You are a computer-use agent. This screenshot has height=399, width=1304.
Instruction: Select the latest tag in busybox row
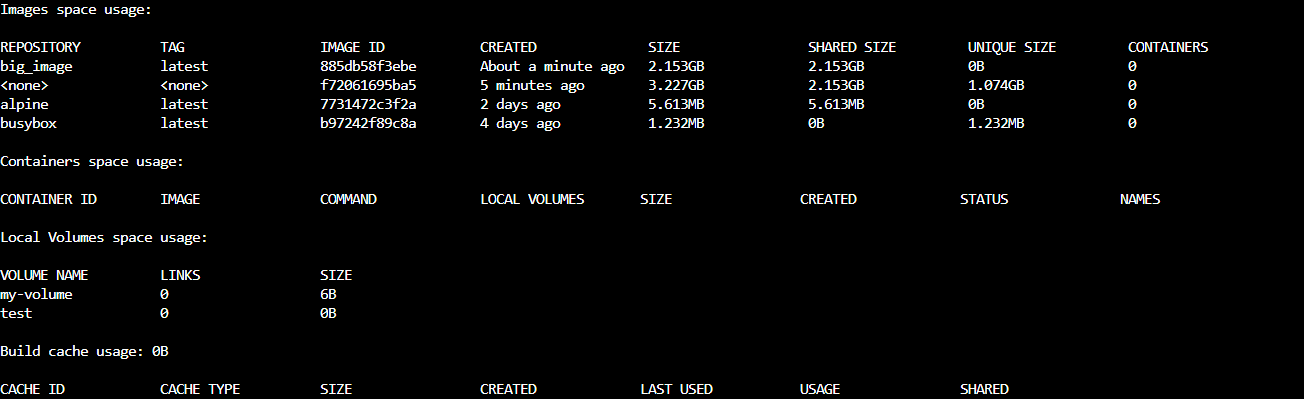coord(184,123)
